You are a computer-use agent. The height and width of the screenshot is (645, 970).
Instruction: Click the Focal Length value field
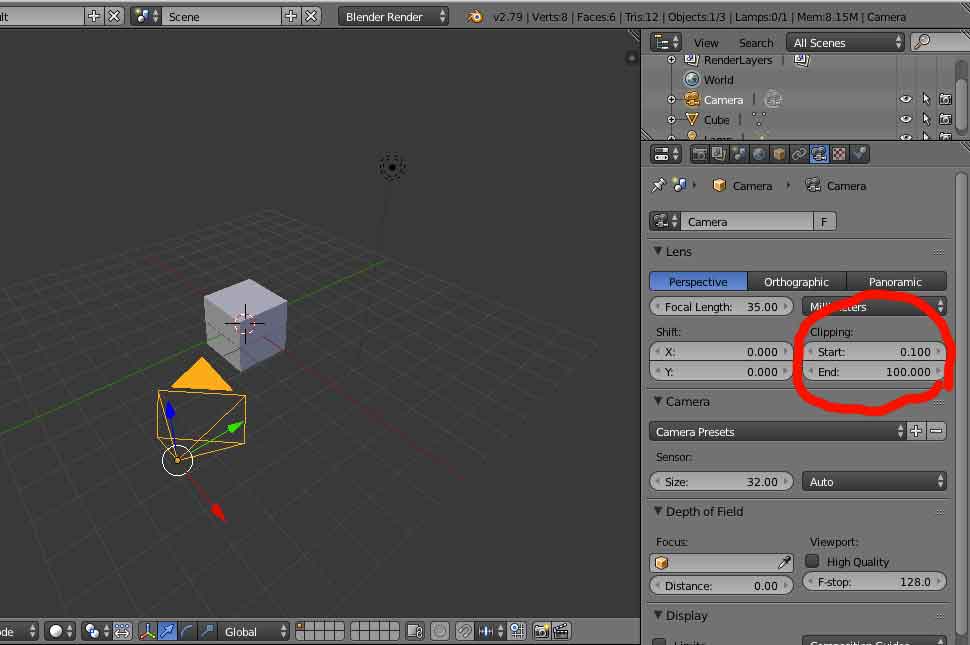[721, 307]
